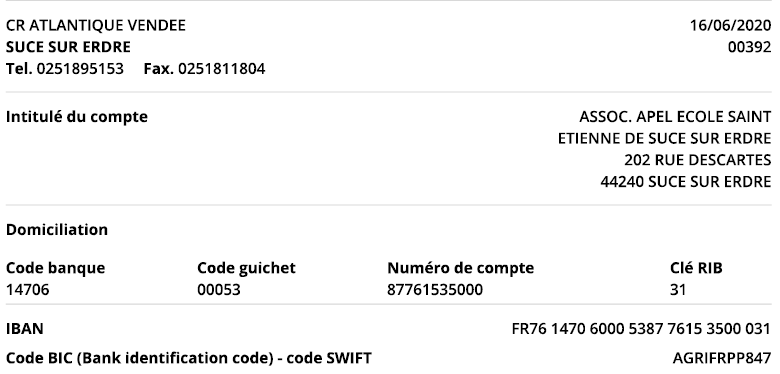Click the Domiciliation heading
Viewport: 780px width, 374px height.
pyautogui.click(x=57, y=230)
